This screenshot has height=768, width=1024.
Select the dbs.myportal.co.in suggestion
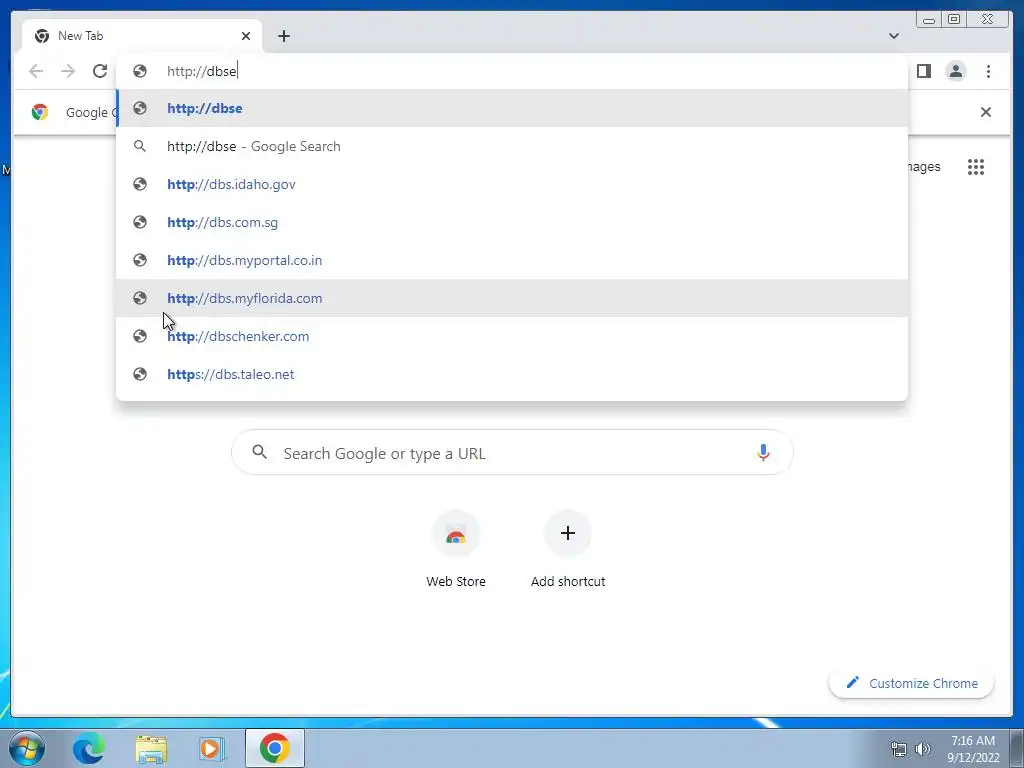[x=512, y=260]
